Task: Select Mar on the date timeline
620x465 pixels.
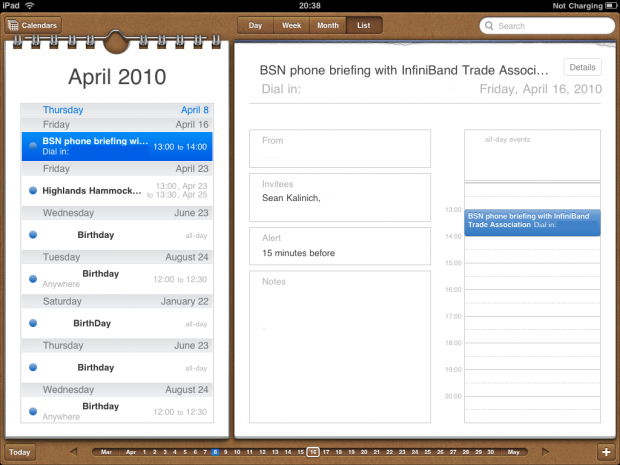Action: coord(106,452)
